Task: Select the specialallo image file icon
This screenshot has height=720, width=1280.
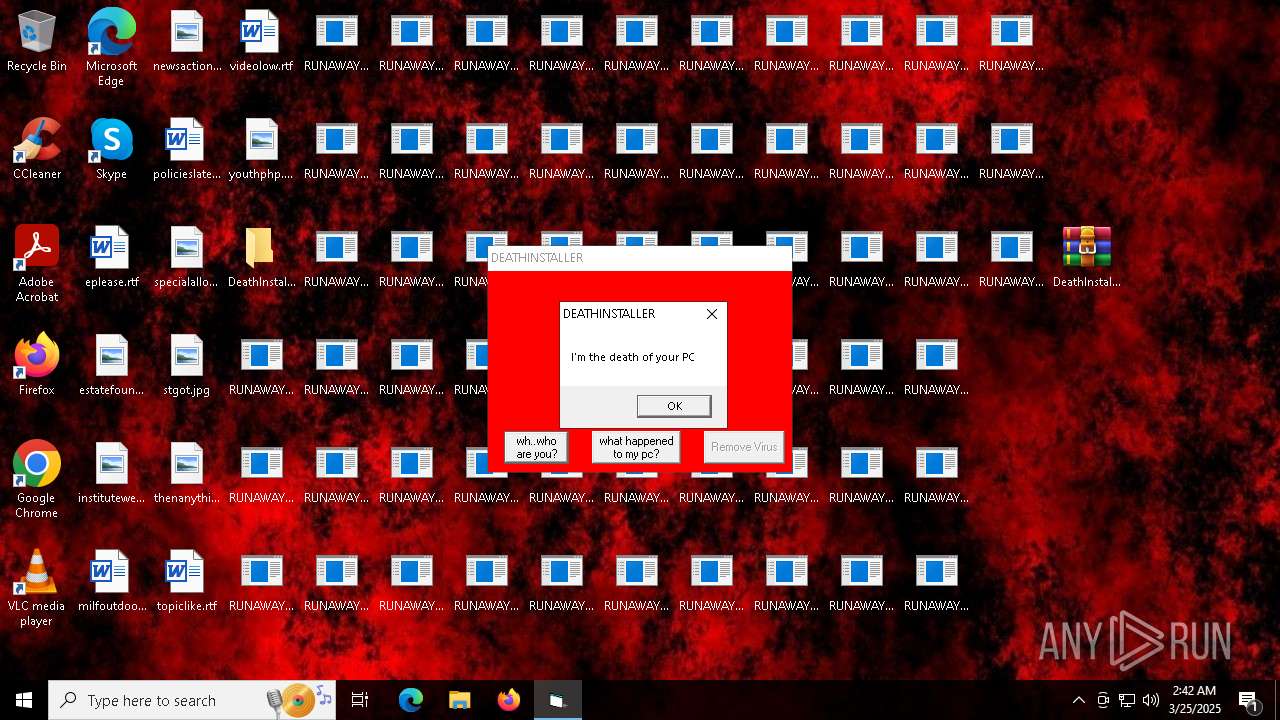Action: coord(186,257)
